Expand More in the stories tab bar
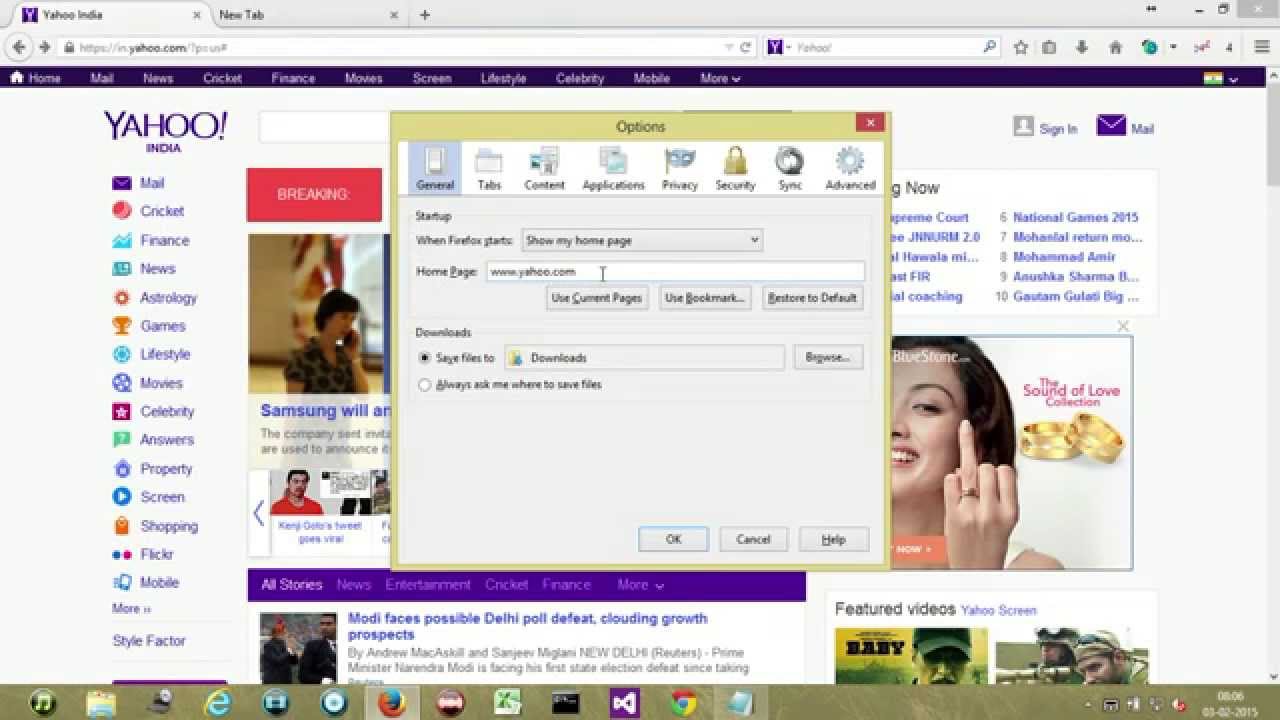 point(641,585)
